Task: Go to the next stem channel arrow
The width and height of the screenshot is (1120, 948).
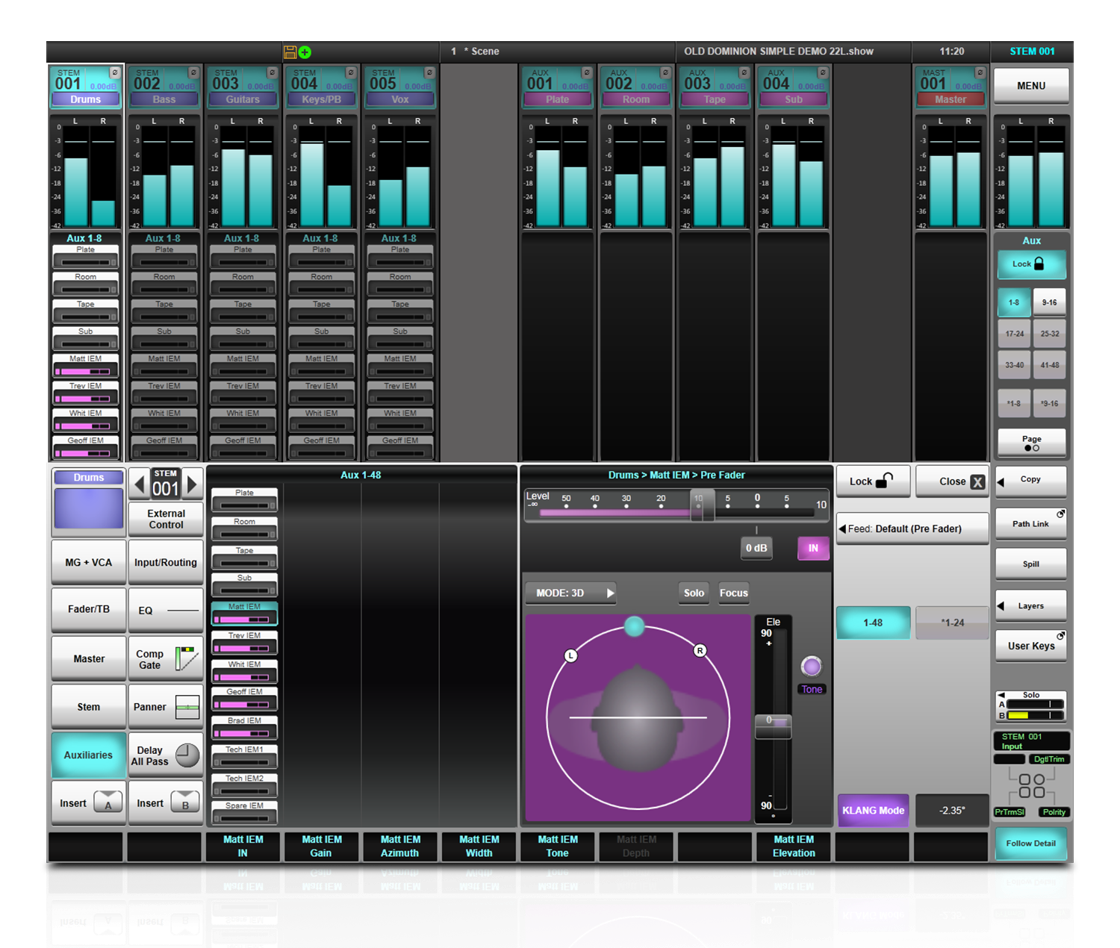Action: coord(192,485)
